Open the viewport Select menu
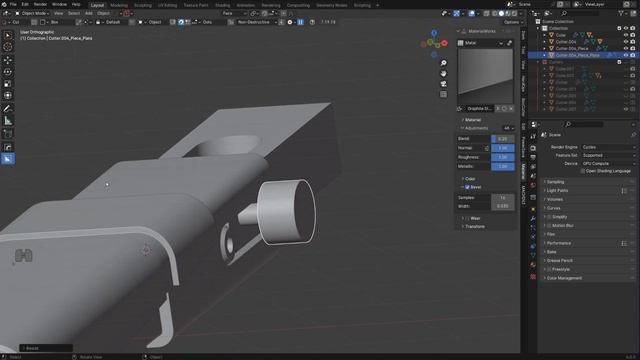640x360 pixels. click(x=74, y=13)
